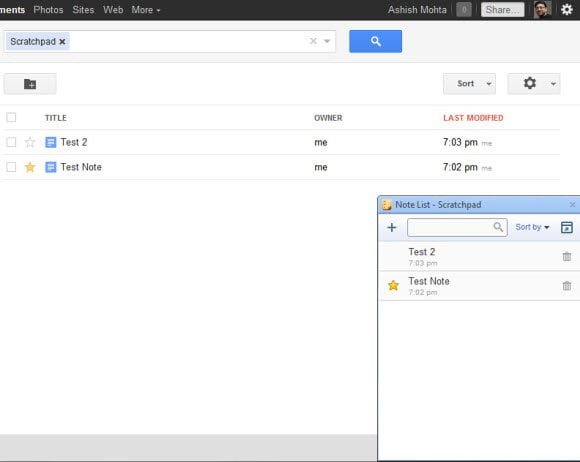The height and width of the screenshot is (462, 580).
Task: Clear the search box with X
Action: point(313,41)
